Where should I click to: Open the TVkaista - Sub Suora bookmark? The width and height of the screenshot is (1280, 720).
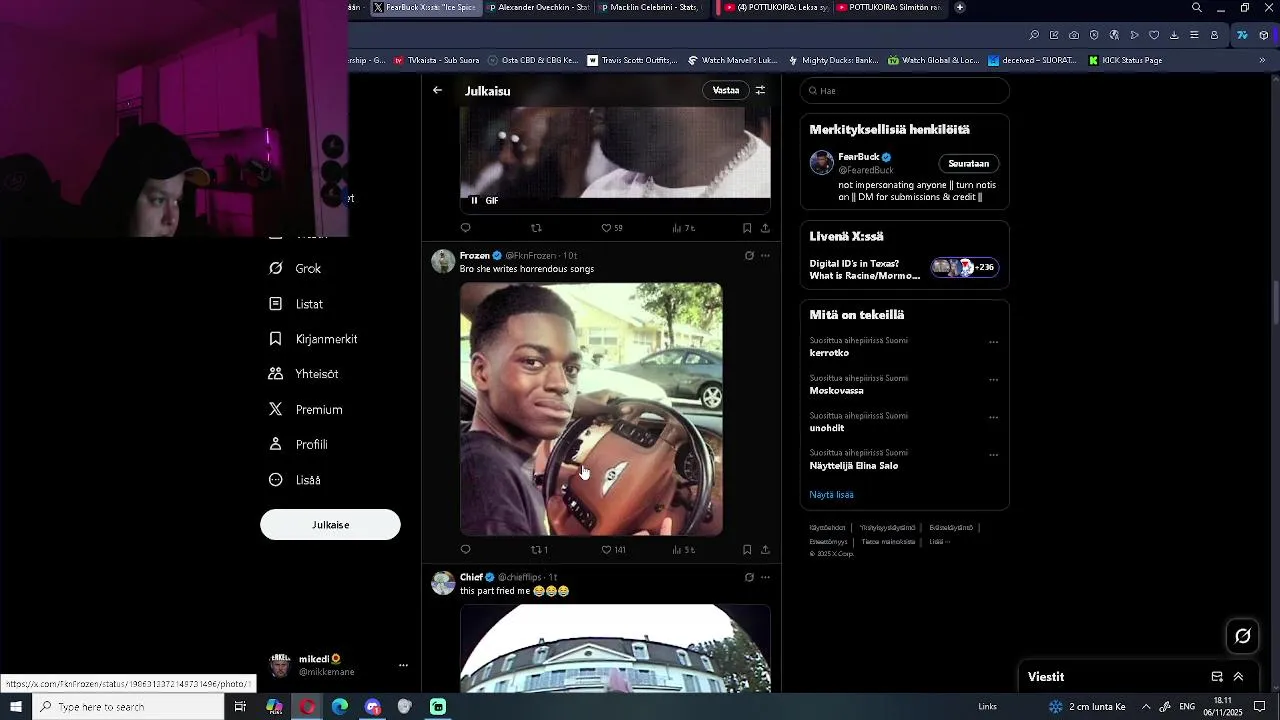click(x=437, y=60)
